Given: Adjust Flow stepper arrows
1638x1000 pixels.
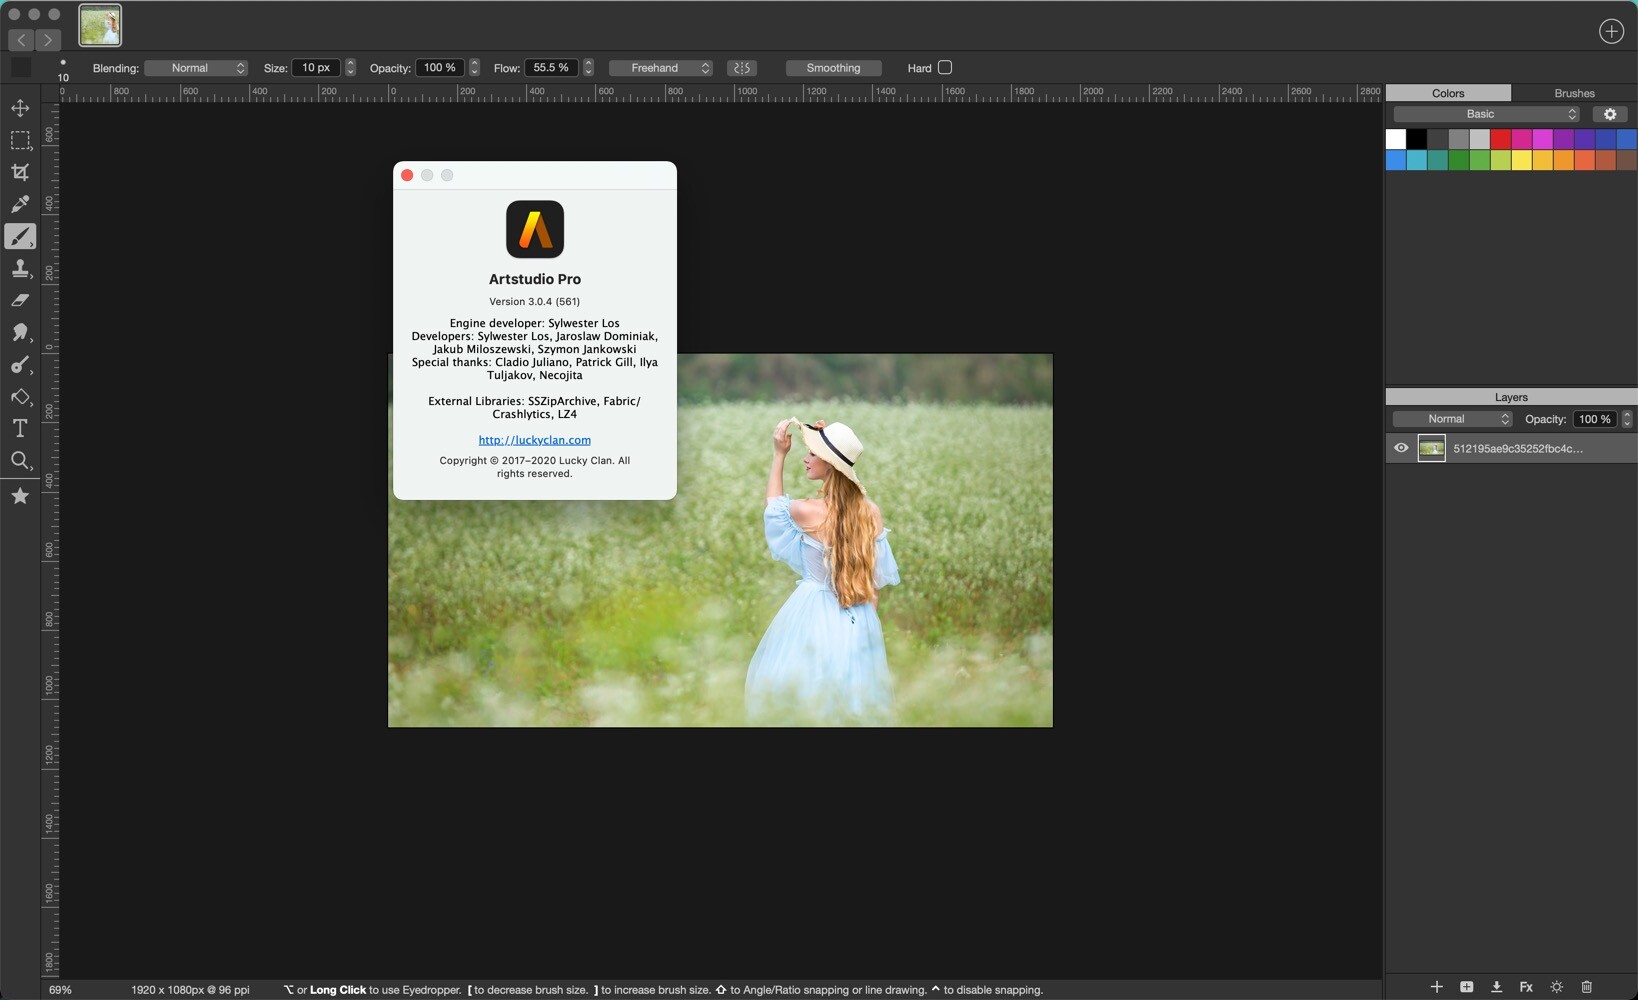Looking at the screenshot, I should [x=588, y=68].
